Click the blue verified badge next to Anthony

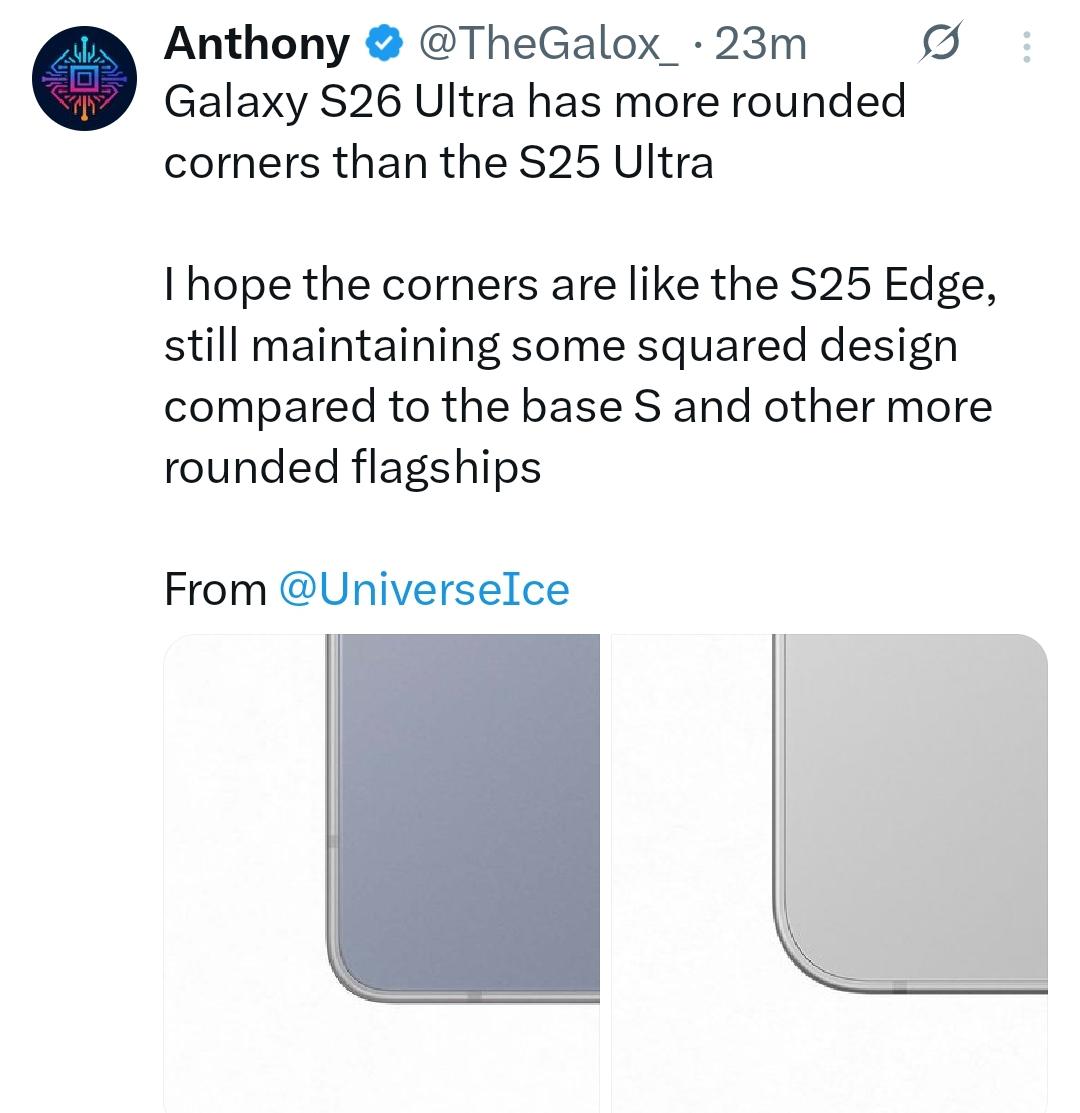click(x=384, y=44)
